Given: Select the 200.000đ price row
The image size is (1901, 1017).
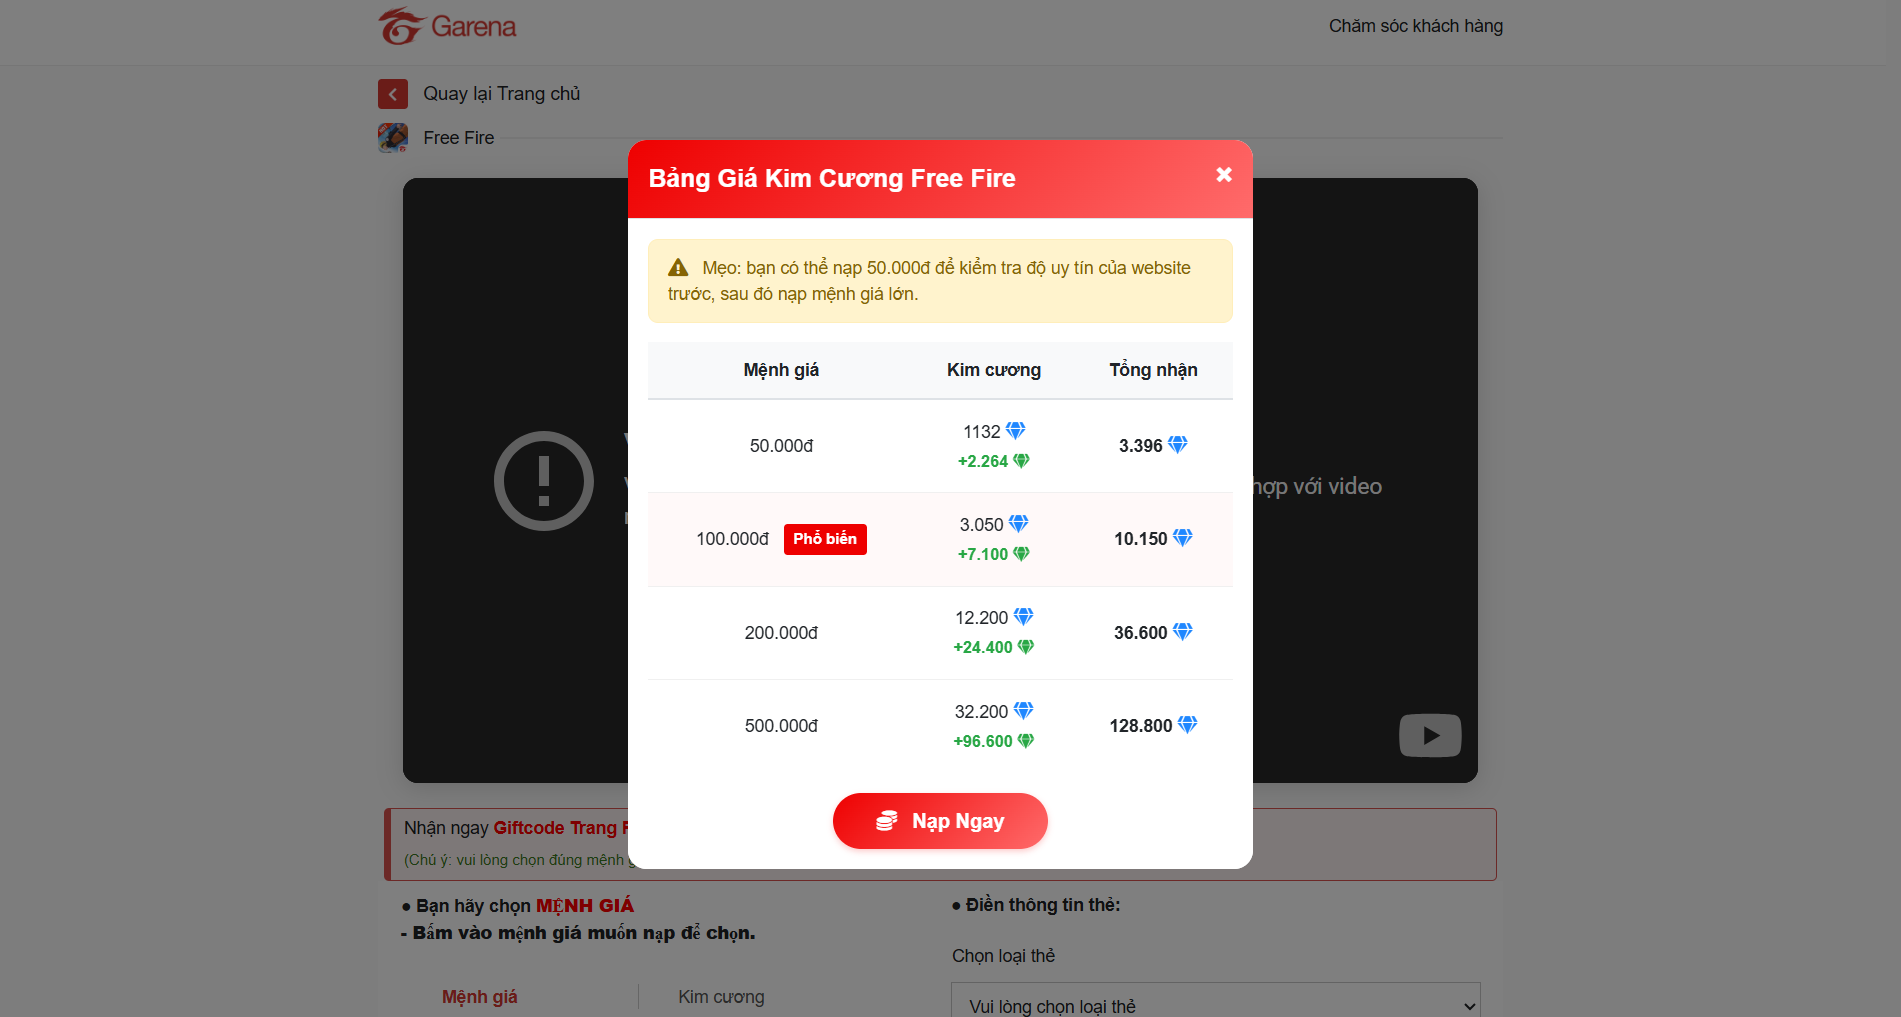Looking at the screenshot, I should [940, 633].
